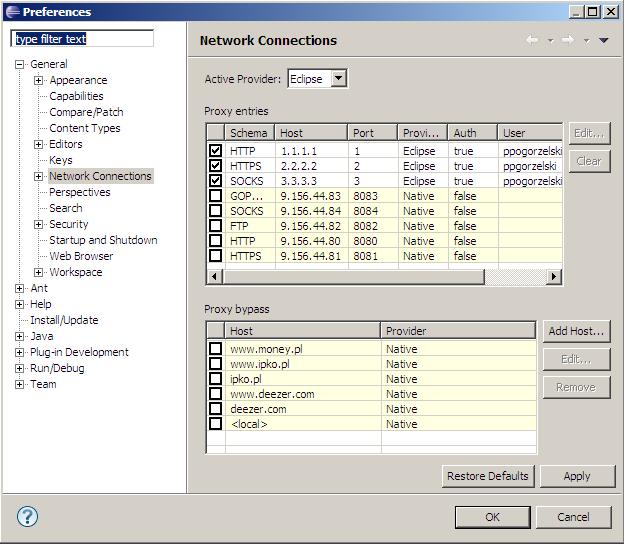This screenshot has width=624, height=544.
Task: Uncheck the HTTPS 2.2.2.2 proxy entry
Action: [x=215, y=165]
